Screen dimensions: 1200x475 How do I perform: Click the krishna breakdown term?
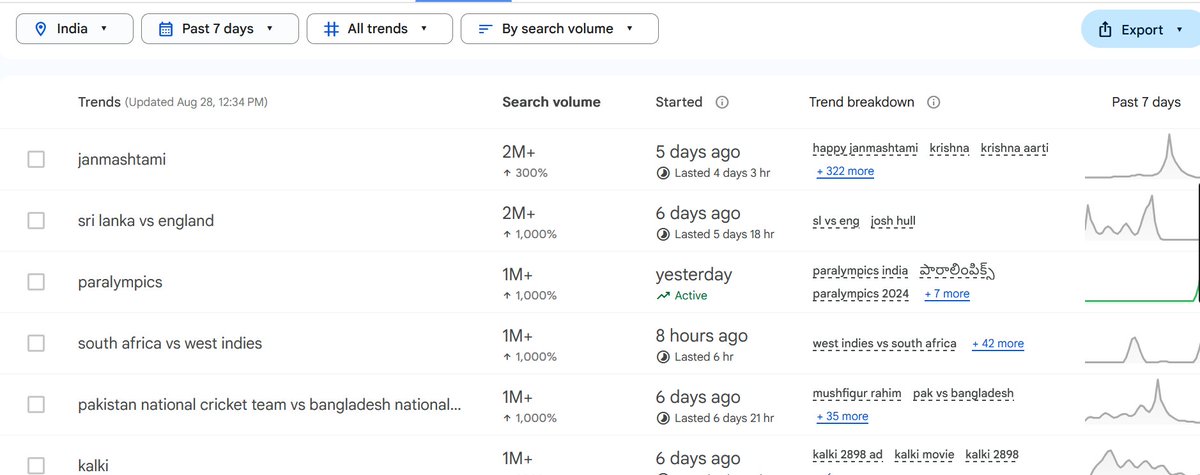[949, 148]
